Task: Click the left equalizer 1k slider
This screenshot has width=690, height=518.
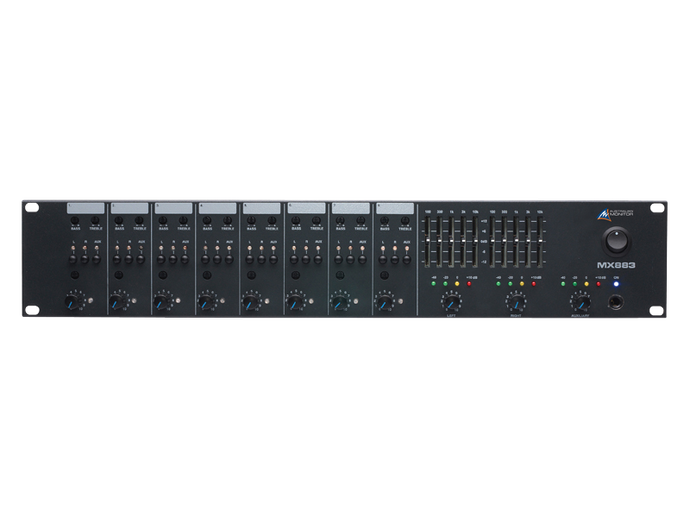Action: click(451, 242)
